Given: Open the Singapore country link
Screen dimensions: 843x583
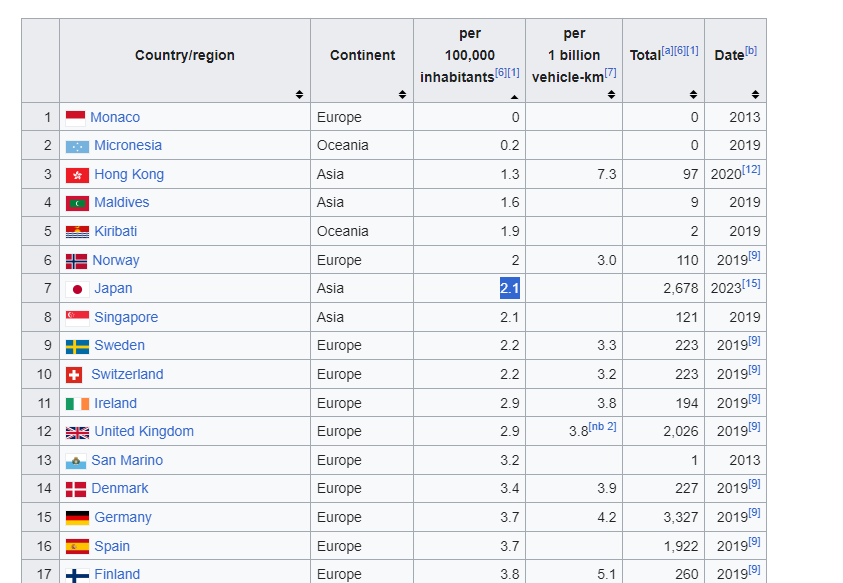Looking at the screenshot, I should (x=126, y=317).
